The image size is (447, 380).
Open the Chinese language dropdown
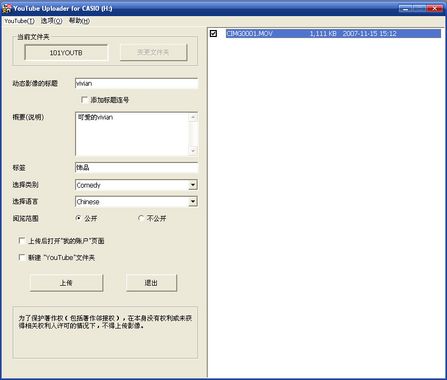193,201
